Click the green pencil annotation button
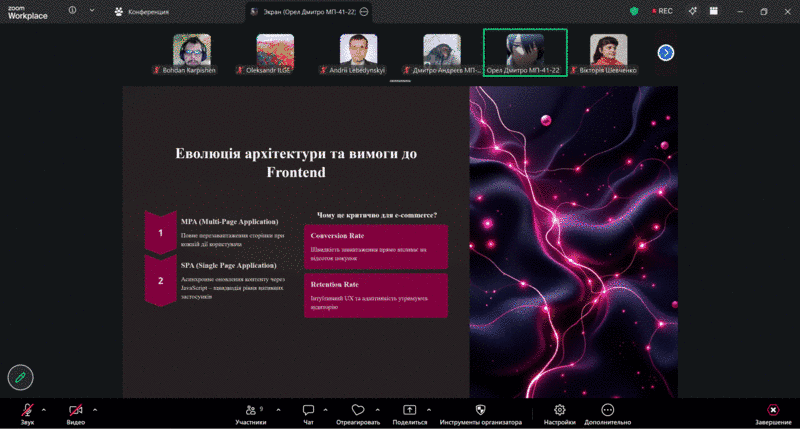 point(20,377)
